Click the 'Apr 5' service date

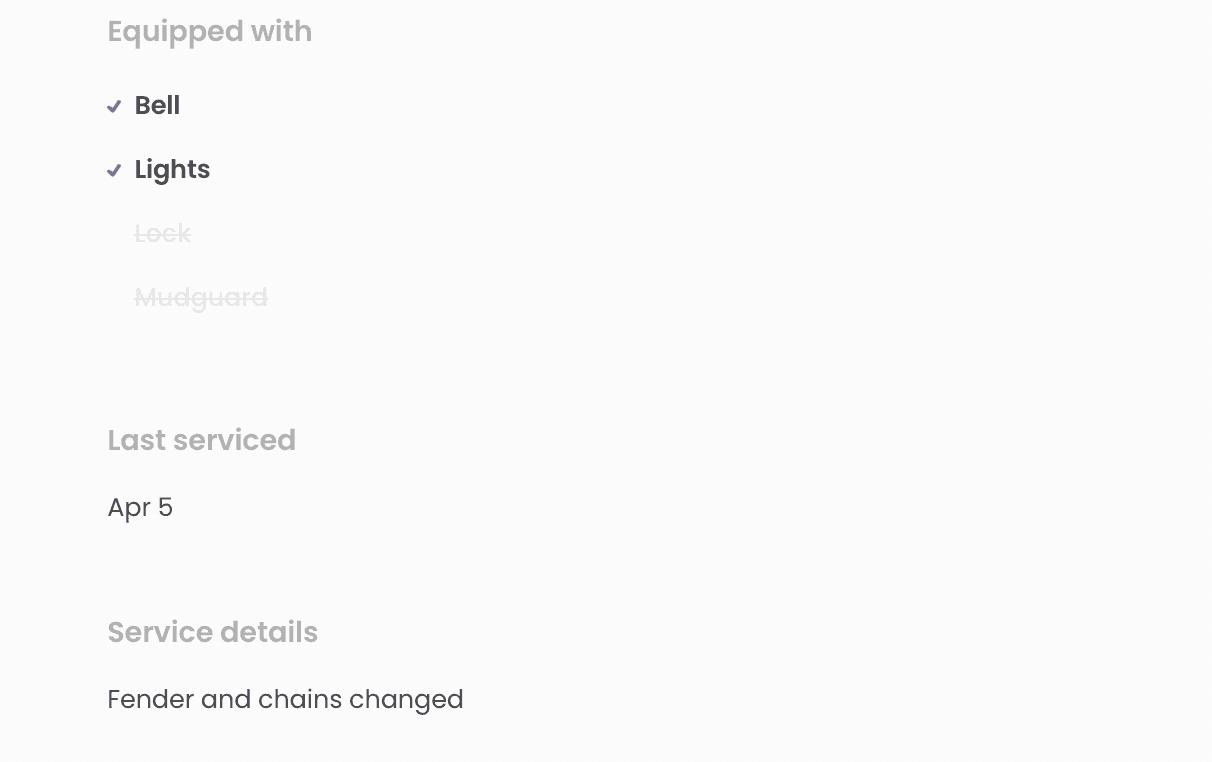tap(140, 507)
